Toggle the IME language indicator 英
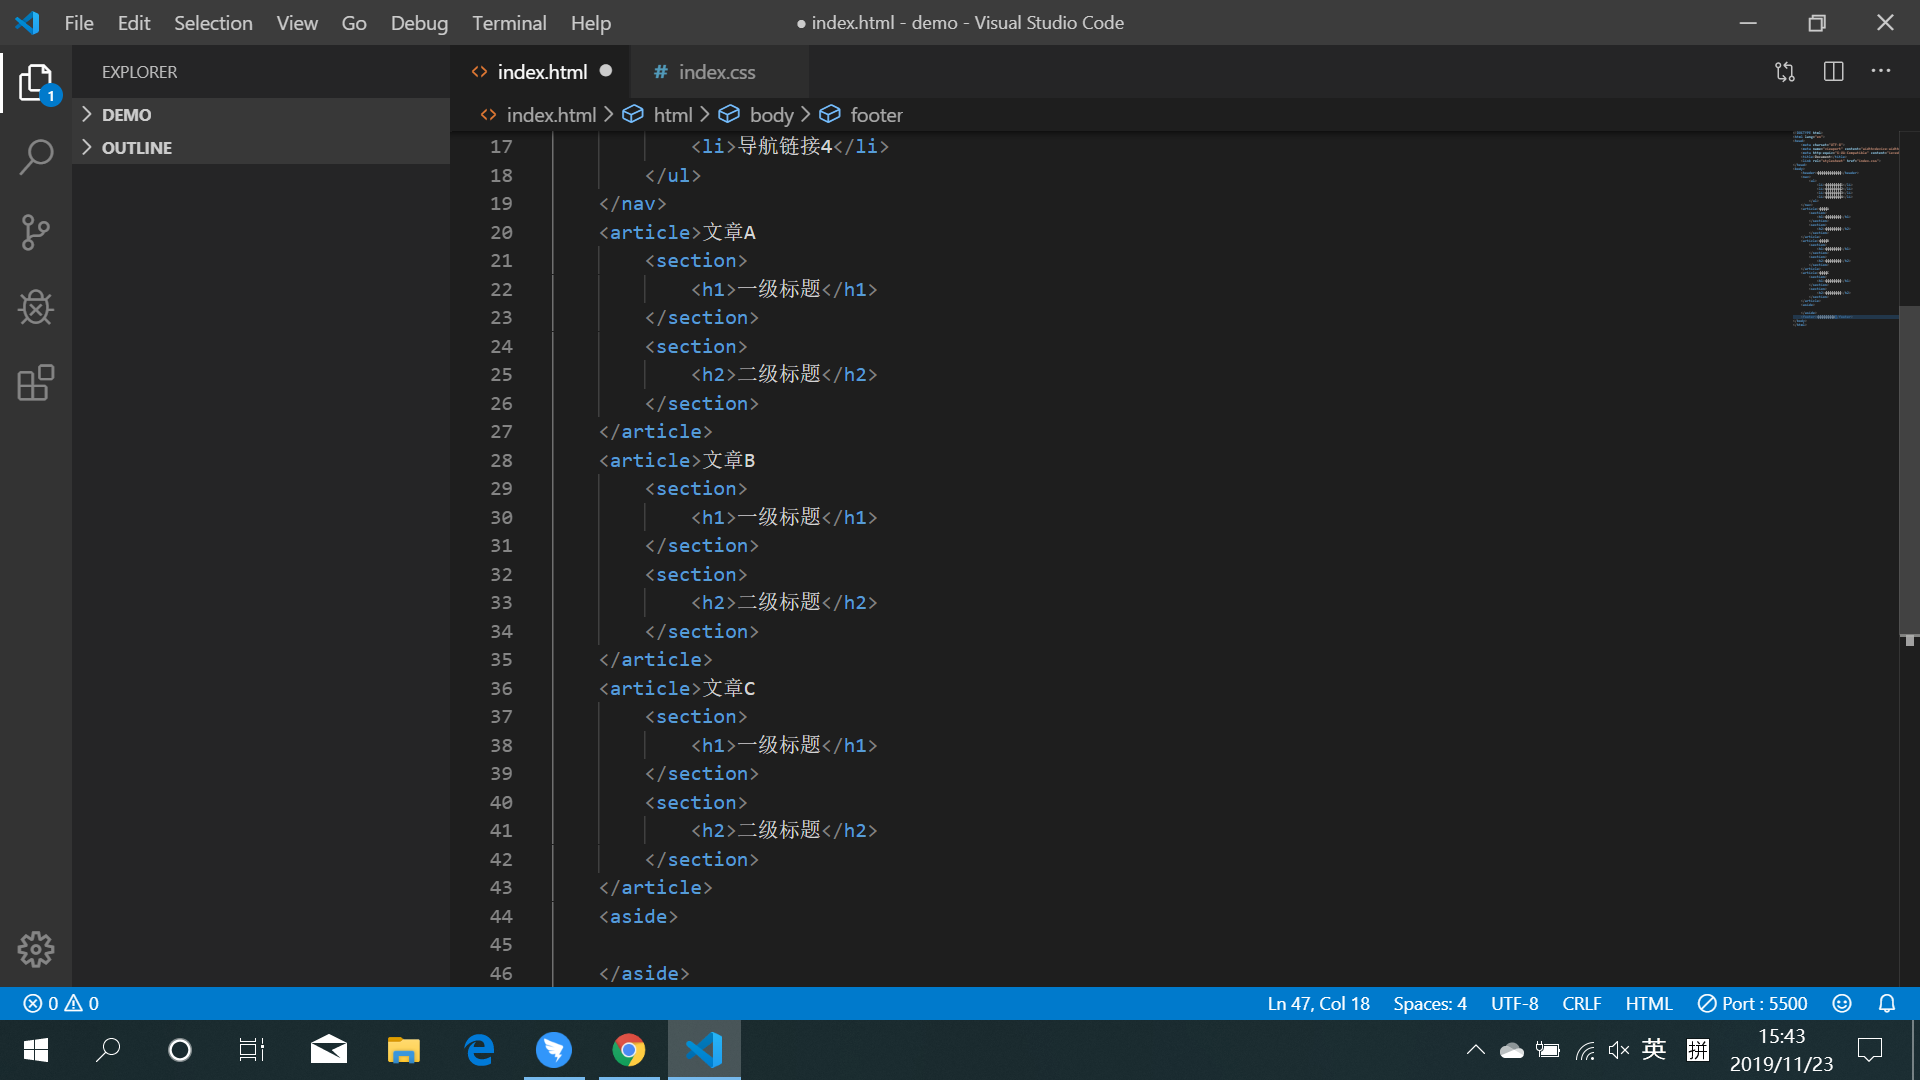Viewport: 1920px width, 1080px height. (1654, 1050)
